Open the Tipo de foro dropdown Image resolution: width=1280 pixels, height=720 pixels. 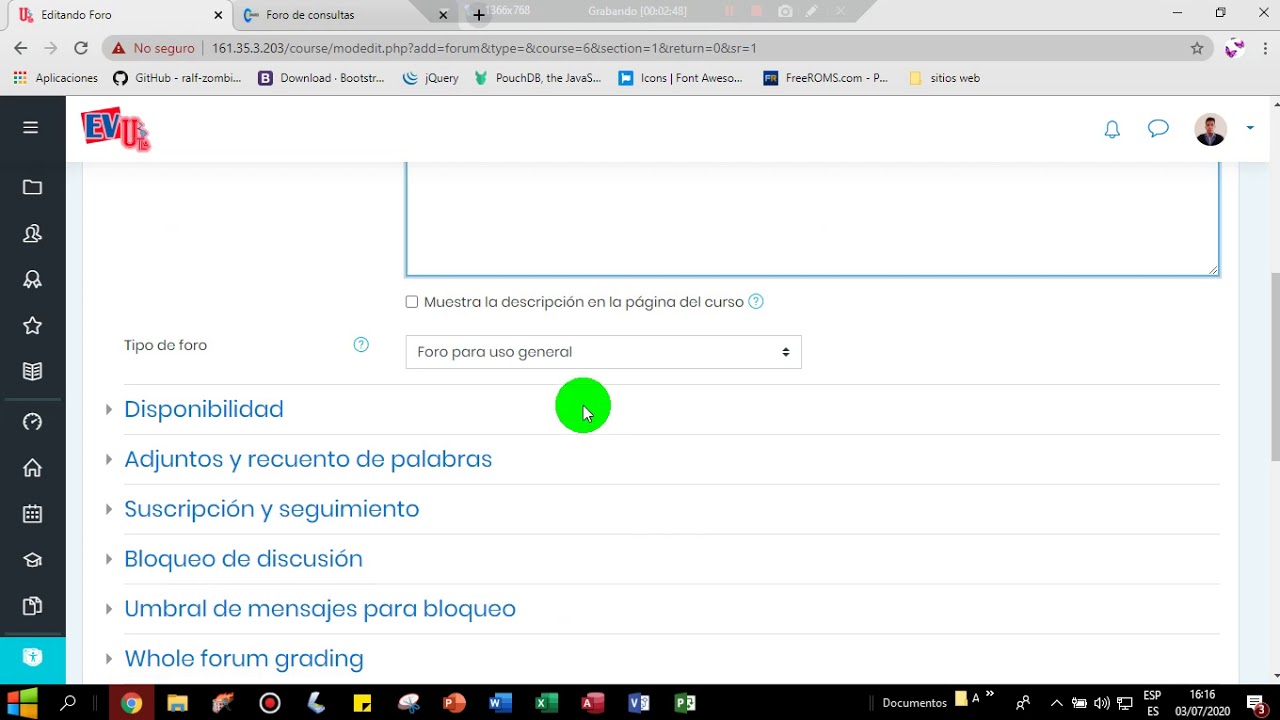[603, 352]
